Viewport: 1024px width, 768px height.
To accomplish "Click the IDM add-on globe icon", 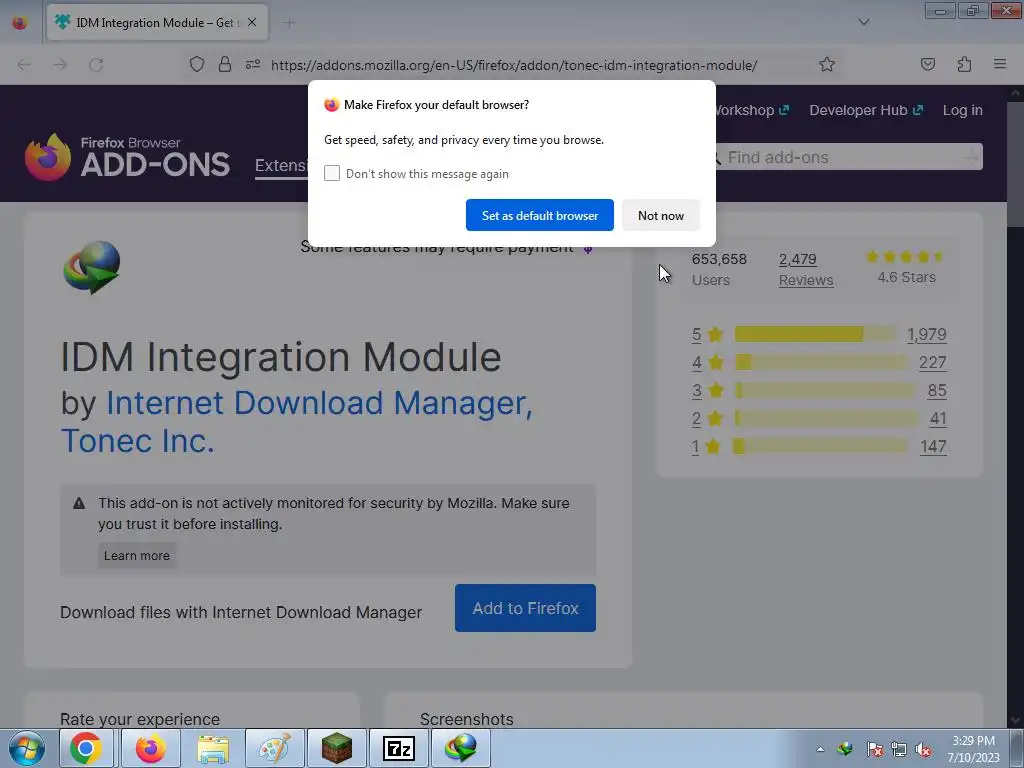I will 91,267.
